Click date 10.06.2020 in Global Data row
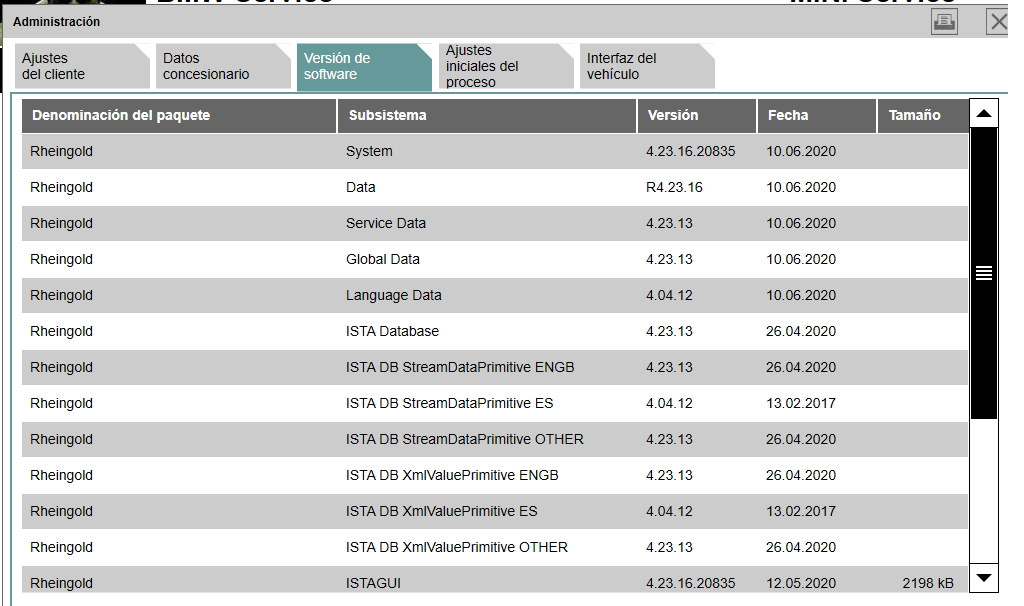The height and width of the screenshot is (606, 1024). point(801,259)
